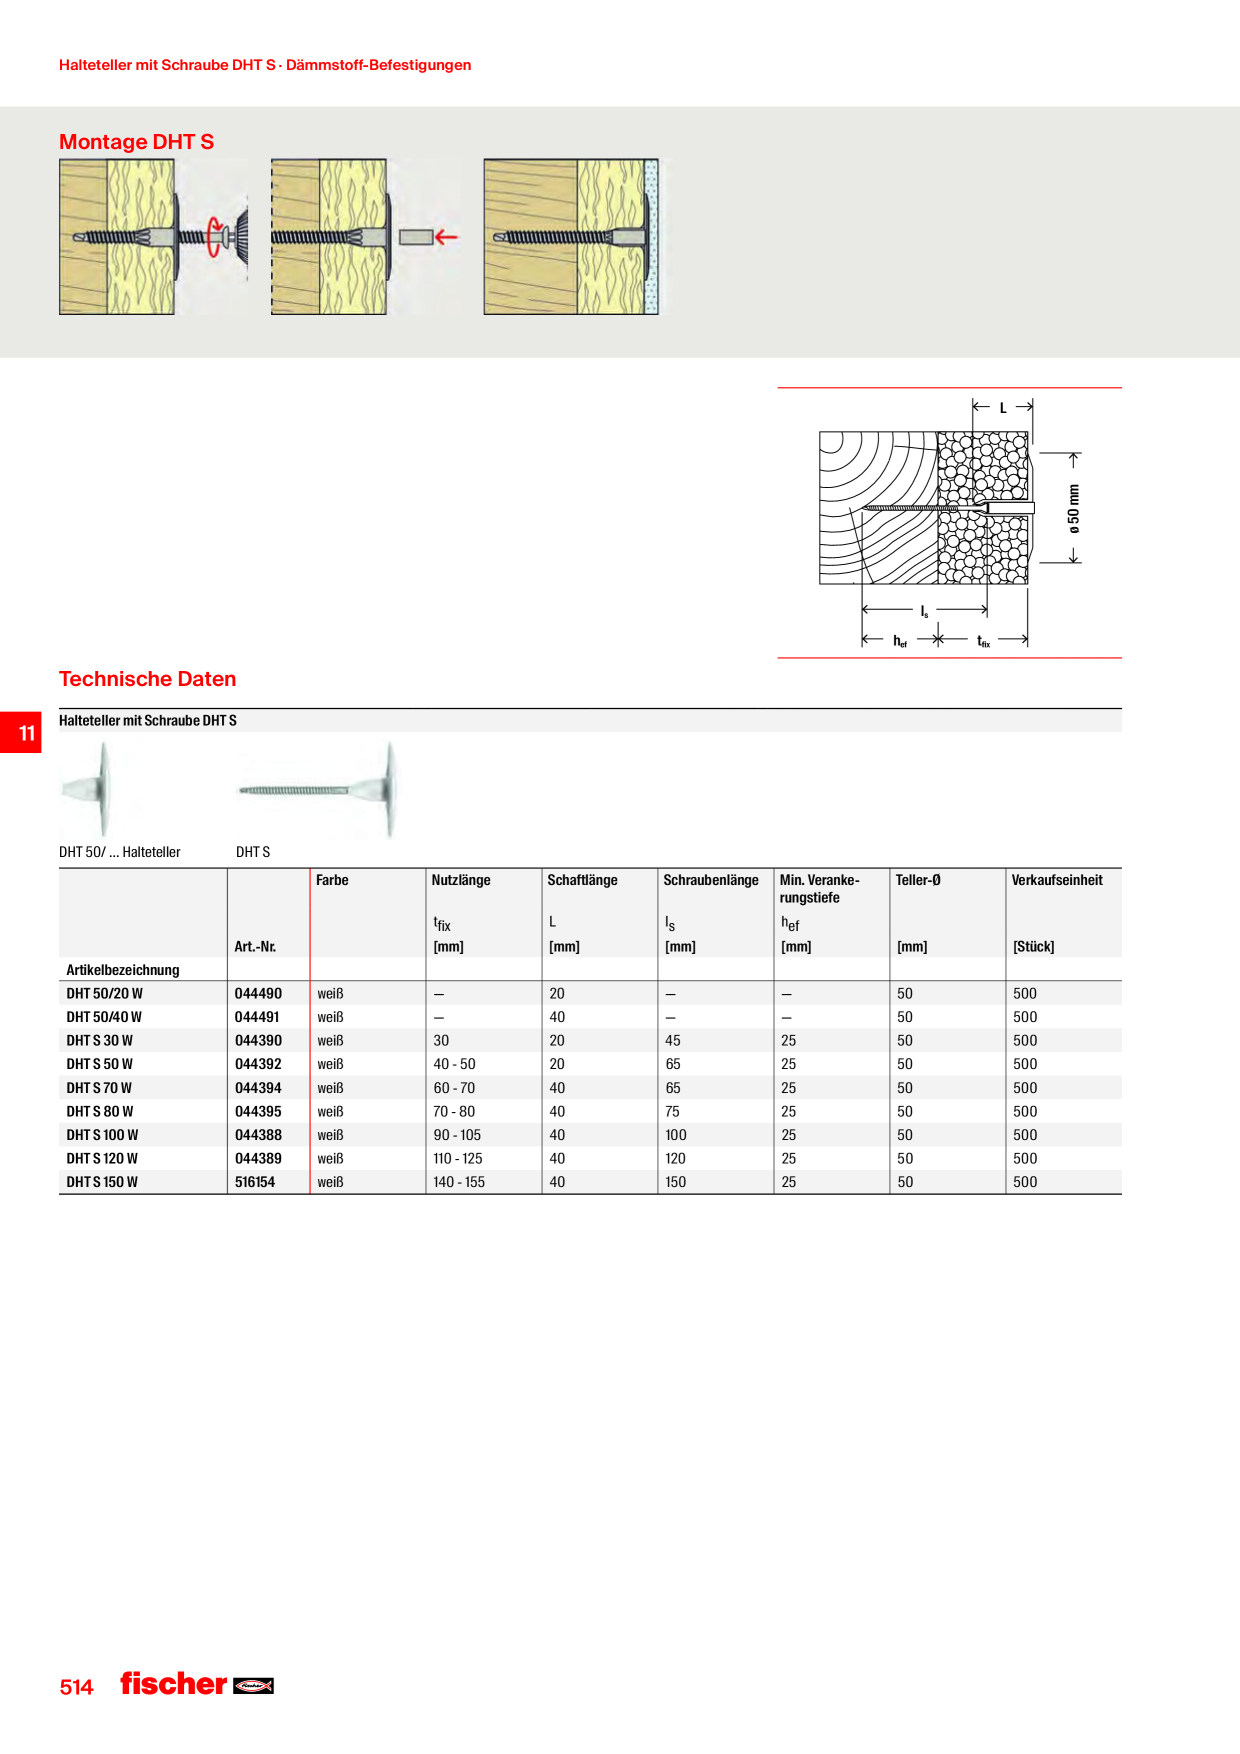The width and height of the screenshot is (1240, 1754).
Task: Click article number 044490
Action: point(258,994)
